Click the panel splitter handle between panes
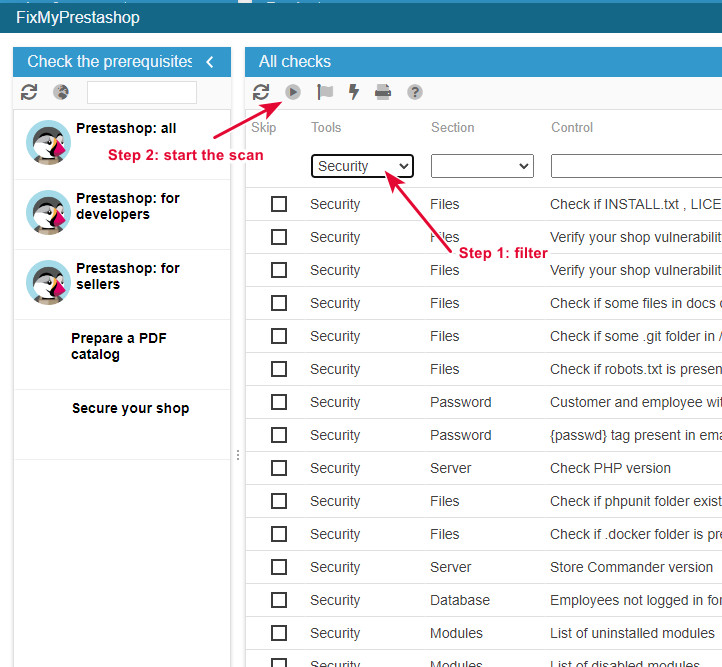The image size is (722, 667). (238, 455)
